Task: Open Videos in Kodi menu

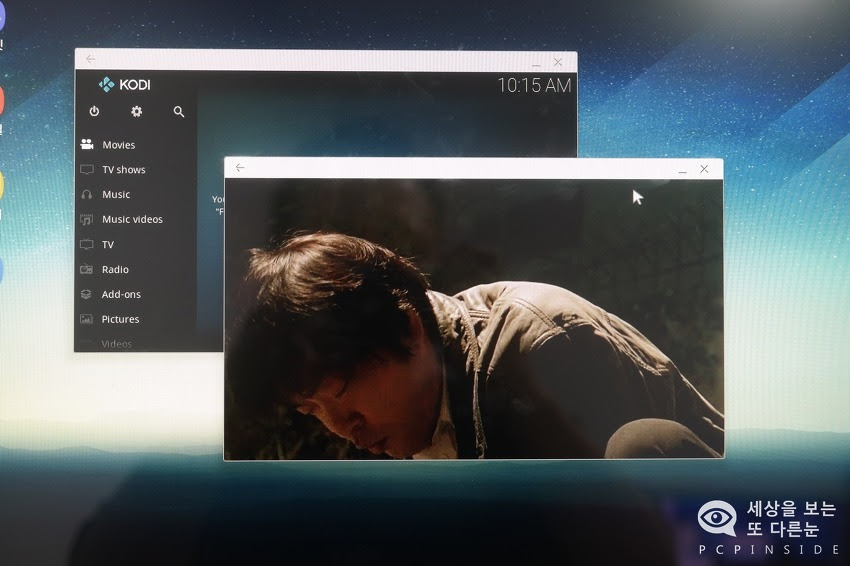Action: 117,344
